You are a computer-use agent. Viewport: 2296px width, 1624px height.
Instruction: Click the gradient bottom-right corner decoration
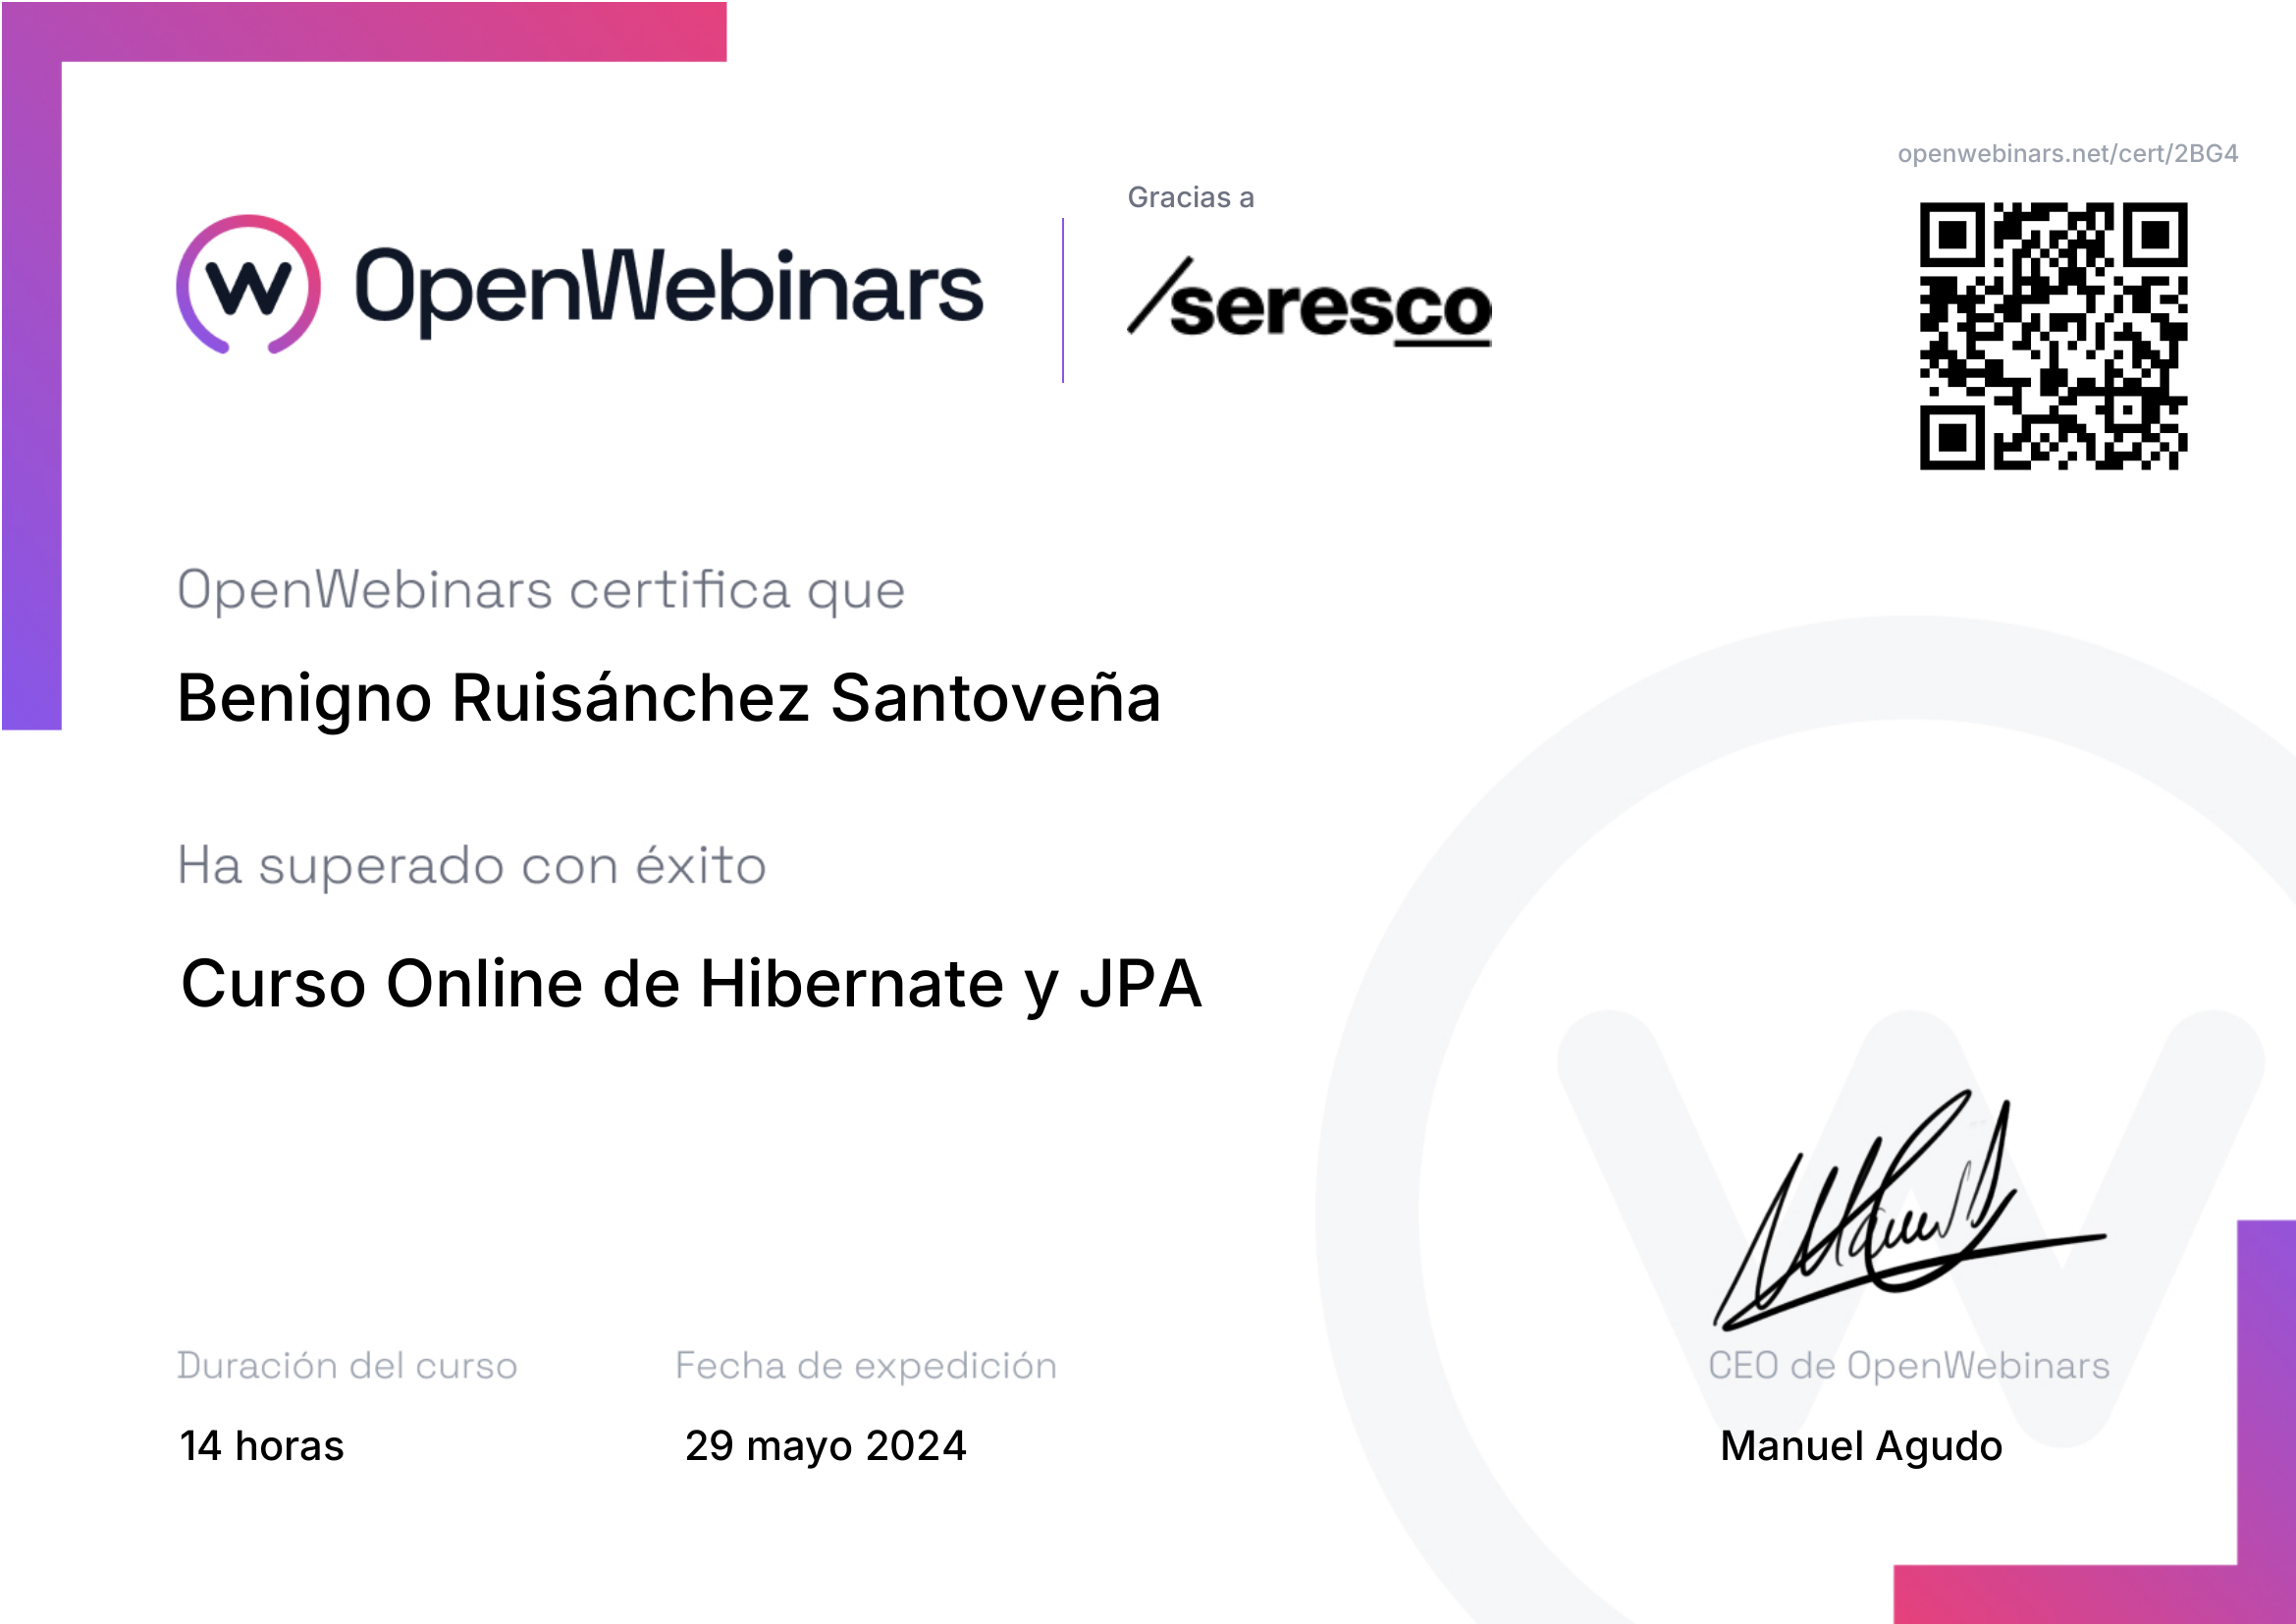pyautogui.click(x=2266, y=1420)
